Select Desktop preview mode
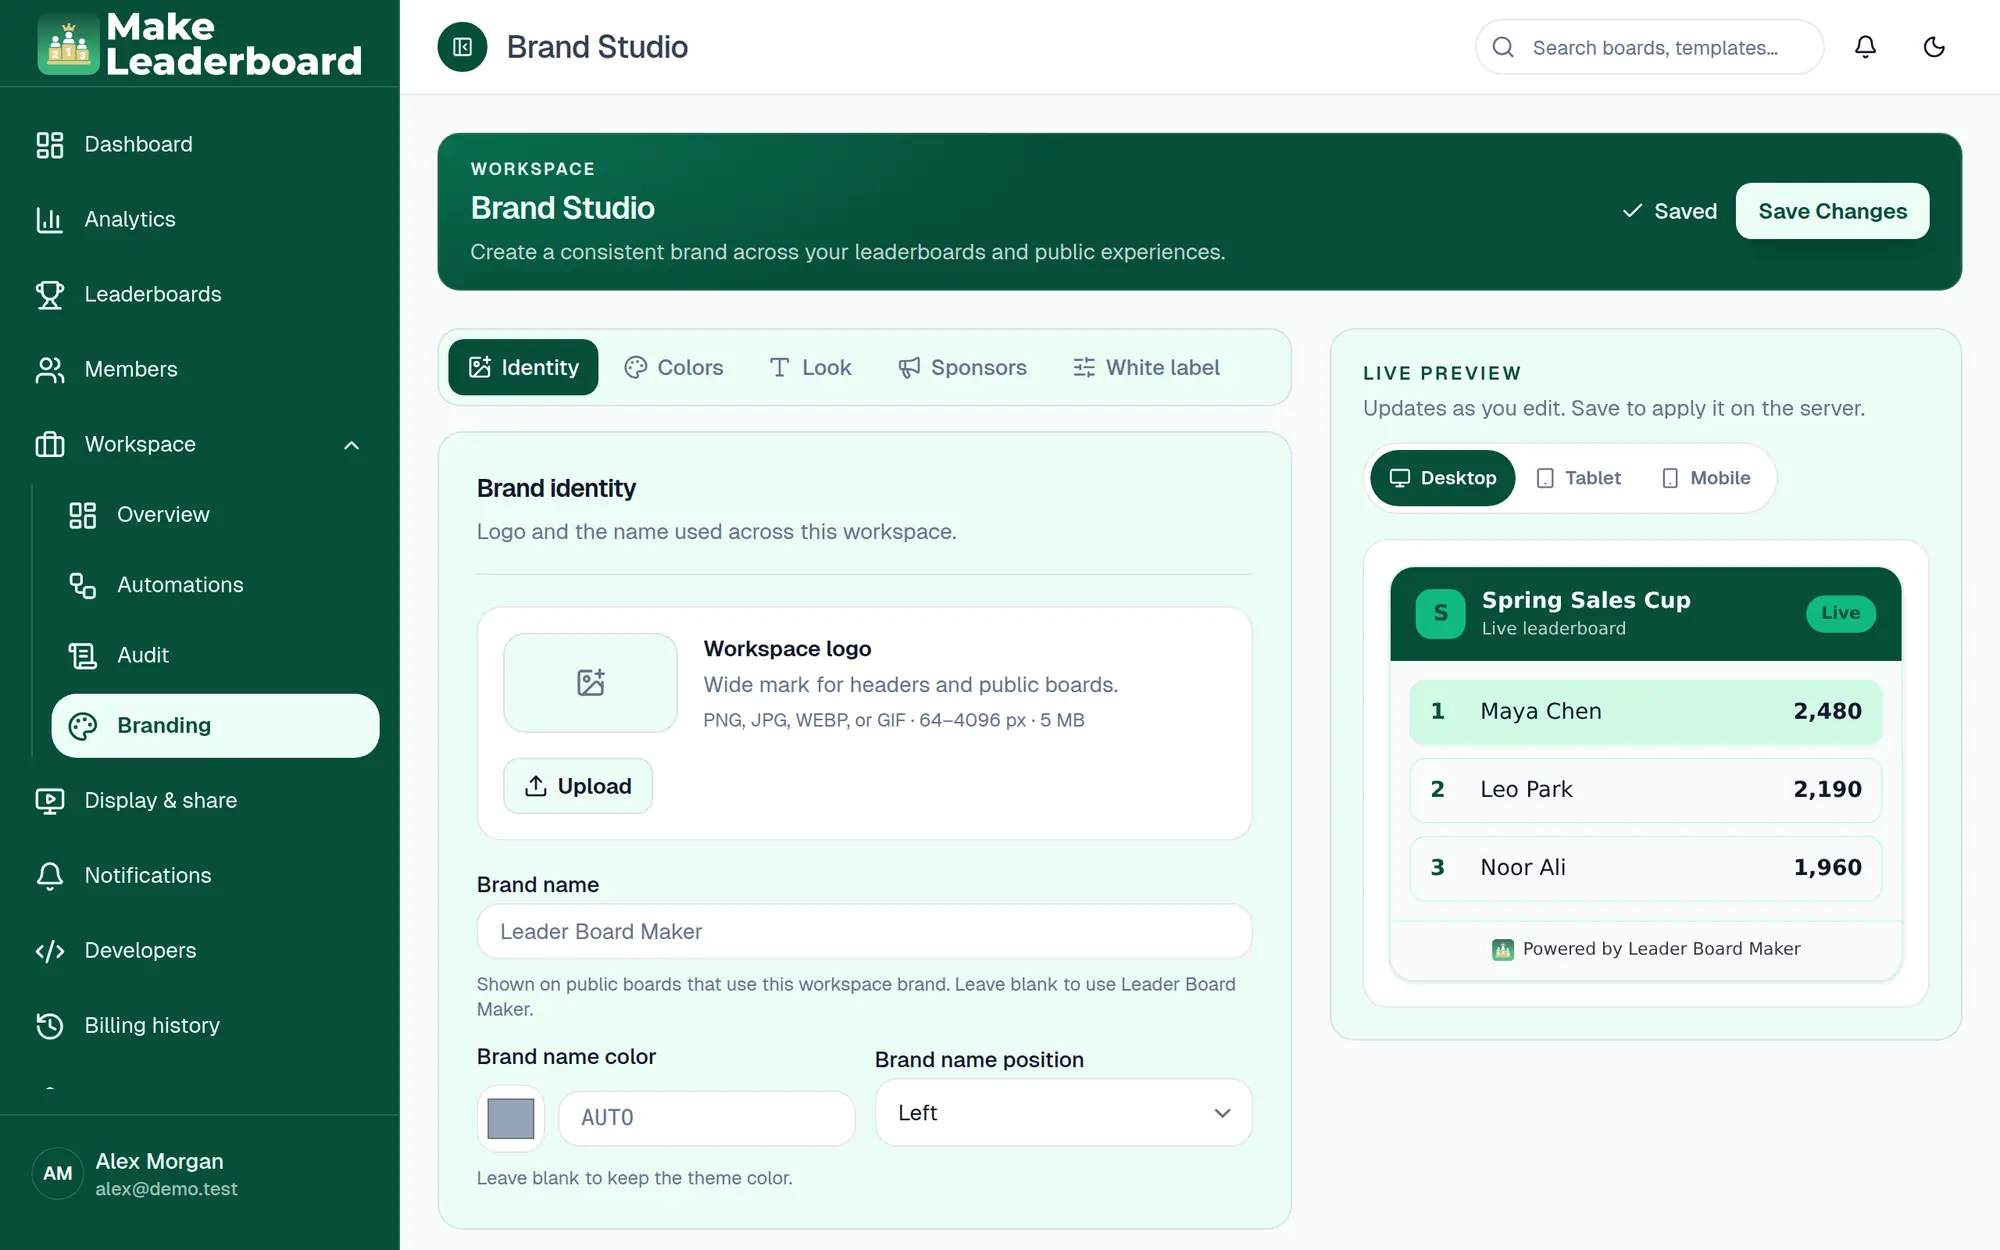The height and width of the screenshot is (1250, 2000). [x=1442, y=478]
